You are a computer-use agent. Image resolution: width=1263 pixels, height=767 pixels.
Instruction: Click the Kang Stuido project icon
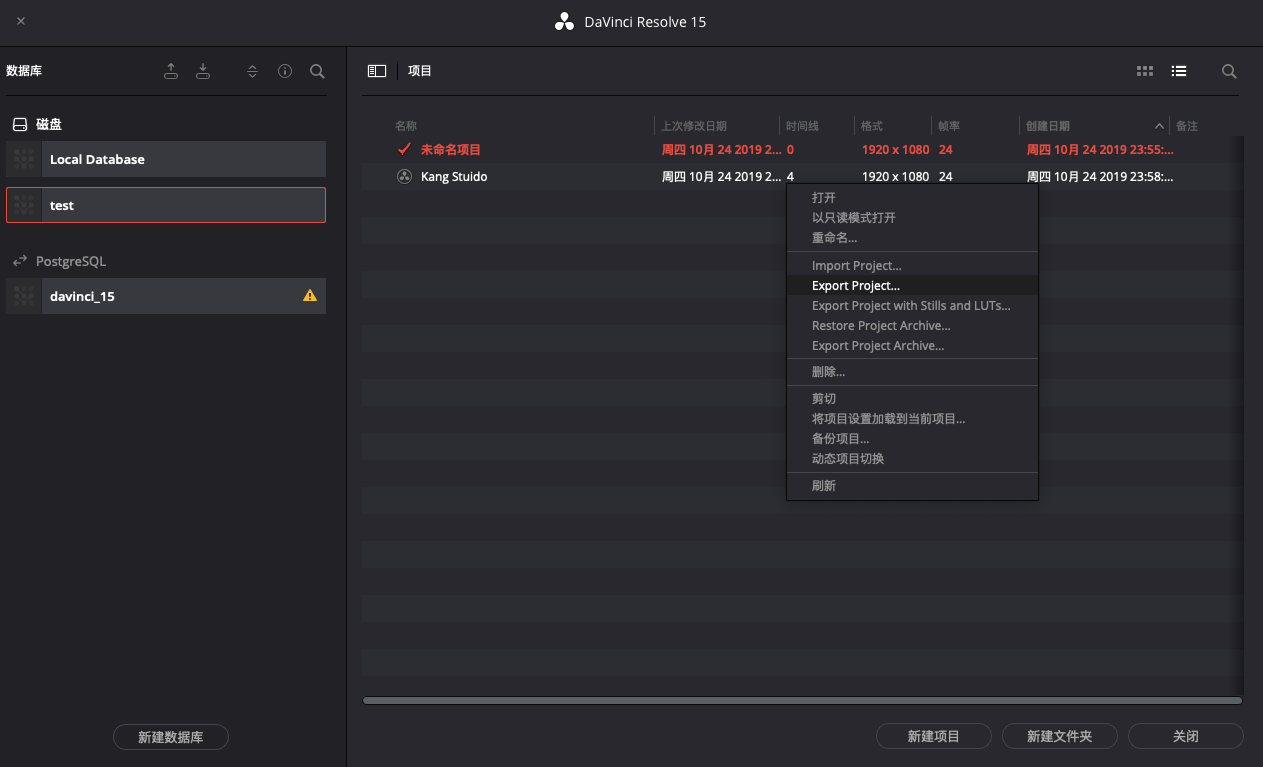coord(404,177)
